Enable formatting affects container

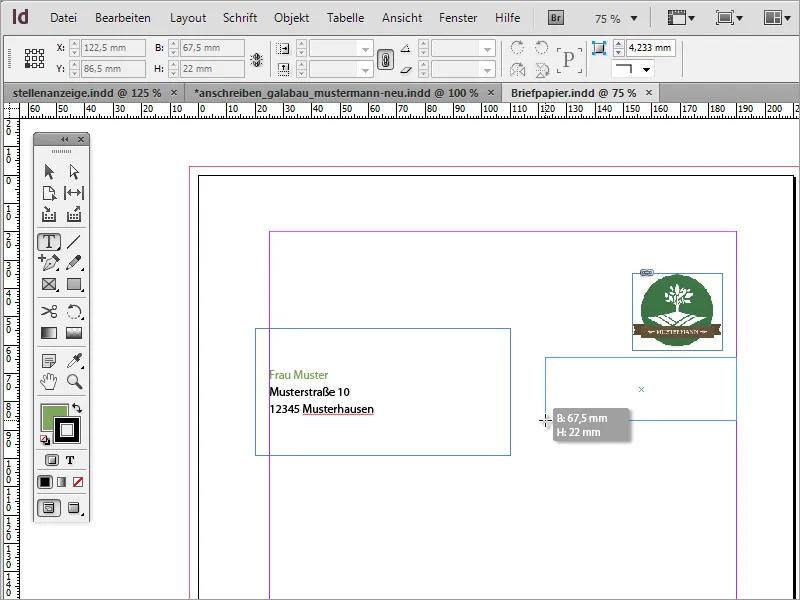(52, 460)
